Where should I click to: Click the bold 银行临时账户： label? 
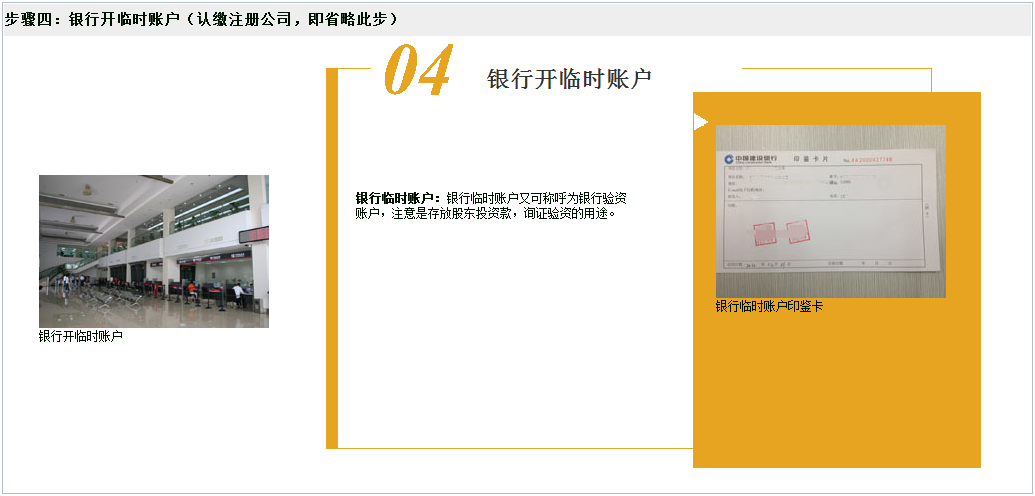[399, 198]
